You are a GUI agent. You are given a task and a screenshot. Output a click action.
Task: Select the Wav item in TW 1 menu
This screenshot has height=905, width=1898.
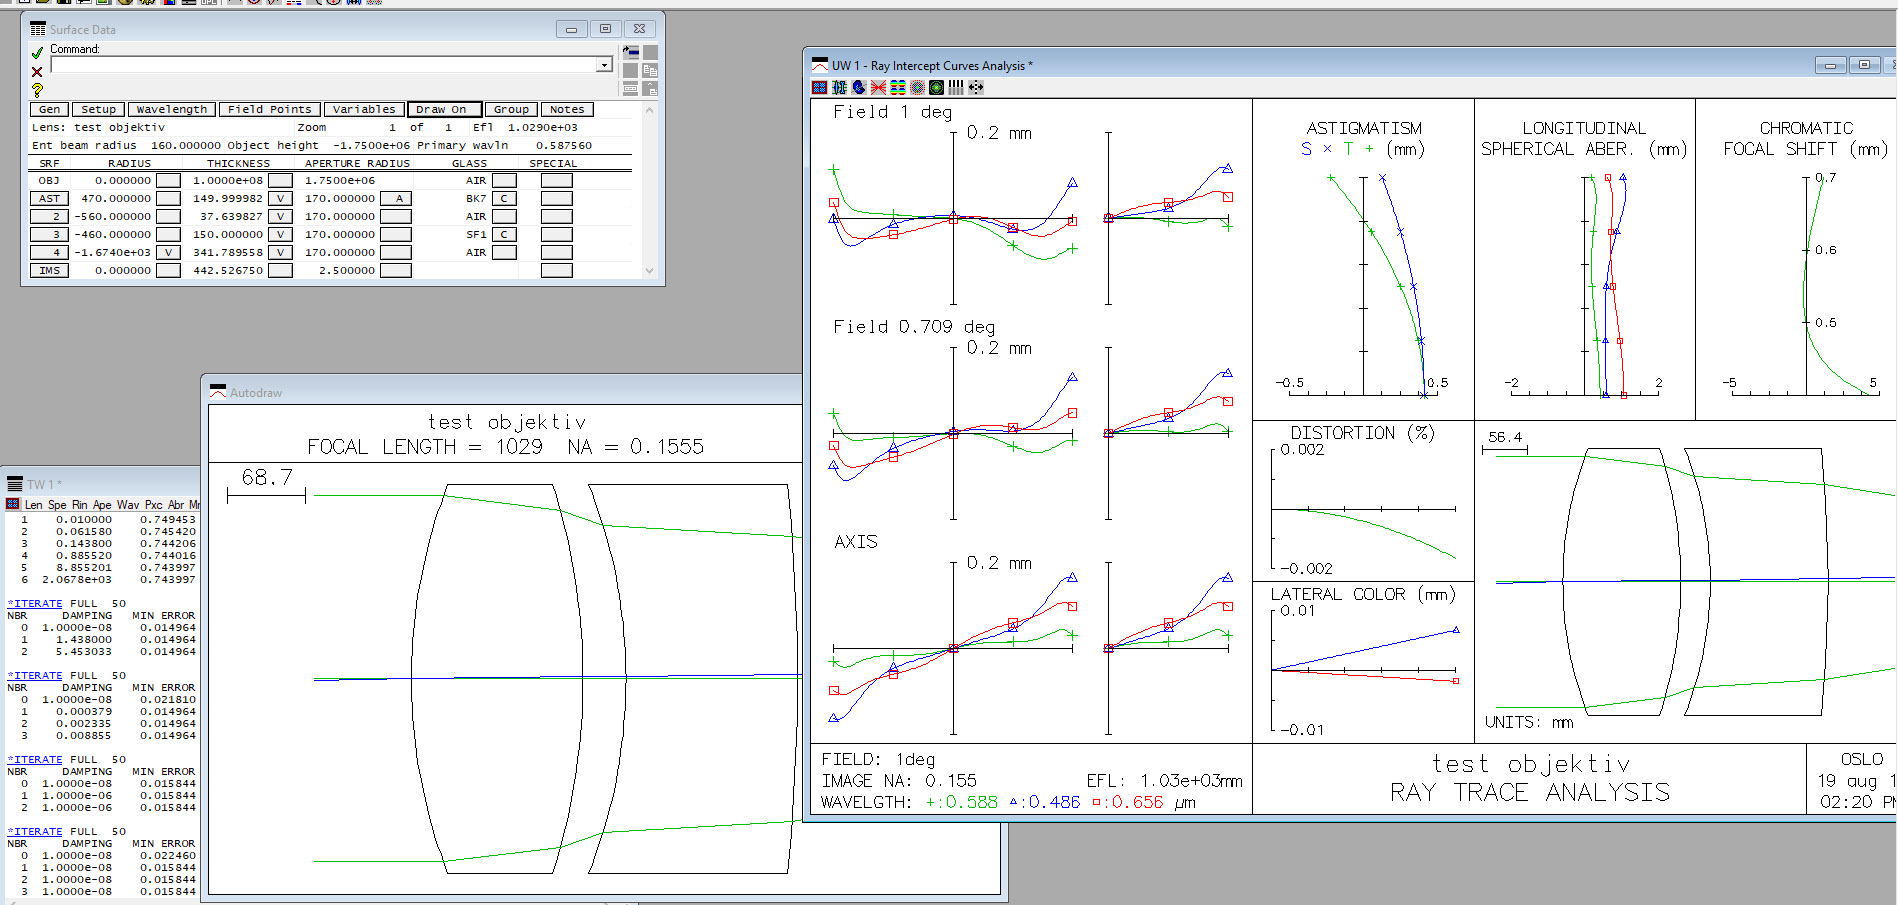coord(128,505)
